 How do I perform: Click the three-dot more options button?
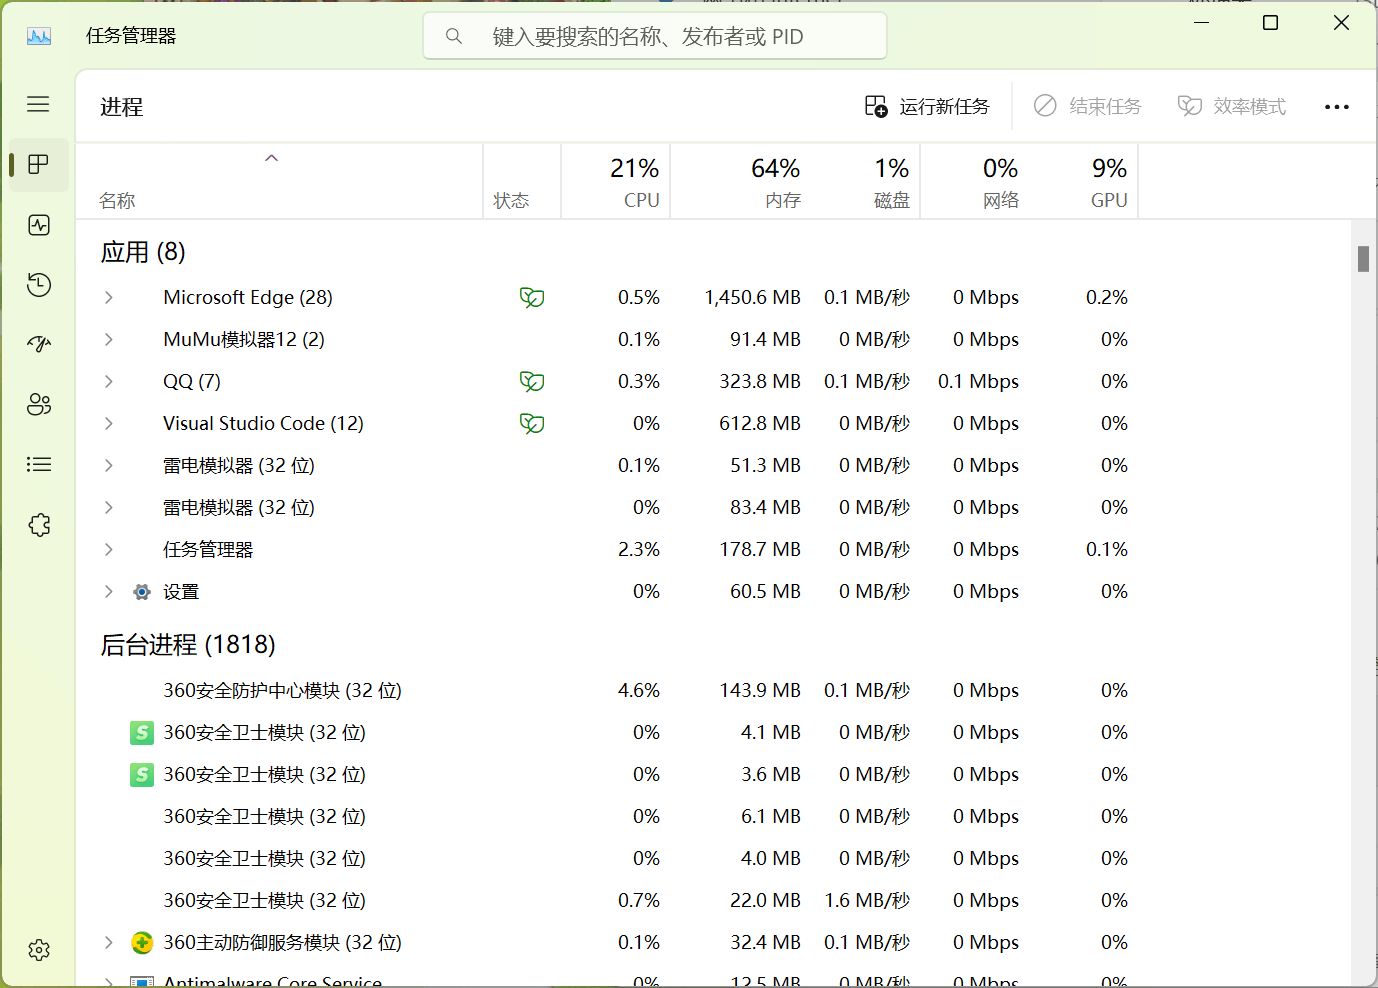coord(1337,106)
